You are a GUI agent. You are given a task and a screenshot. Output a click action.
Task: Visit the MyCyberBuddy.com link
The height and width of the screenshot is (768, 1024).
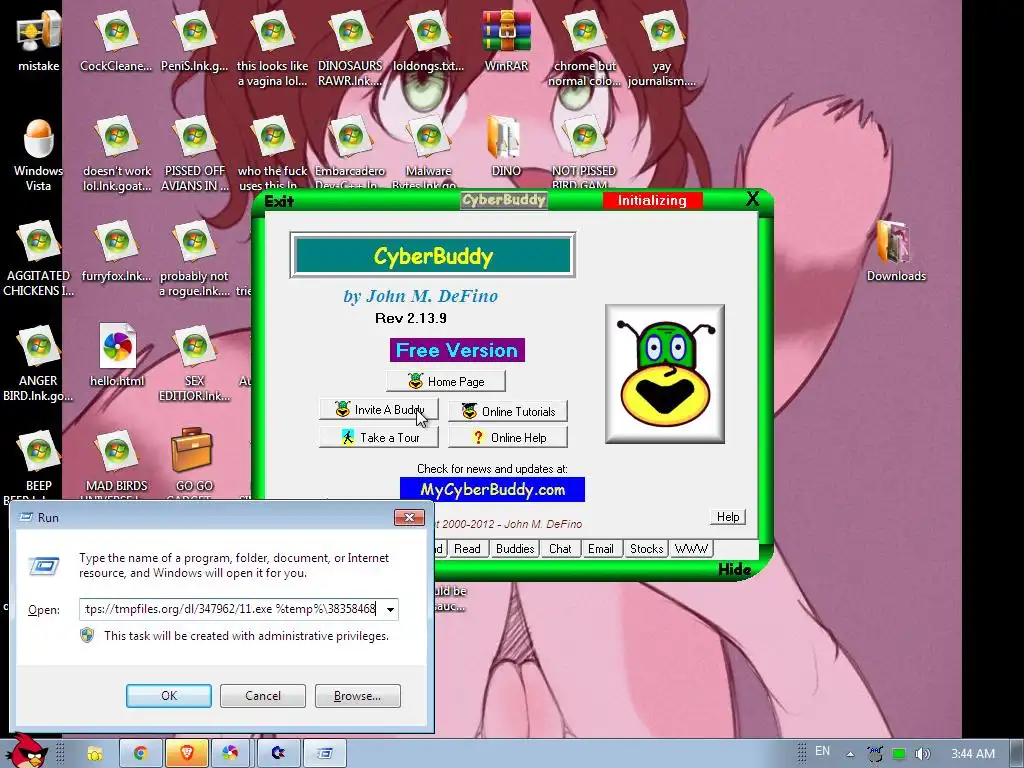point(492,490)
